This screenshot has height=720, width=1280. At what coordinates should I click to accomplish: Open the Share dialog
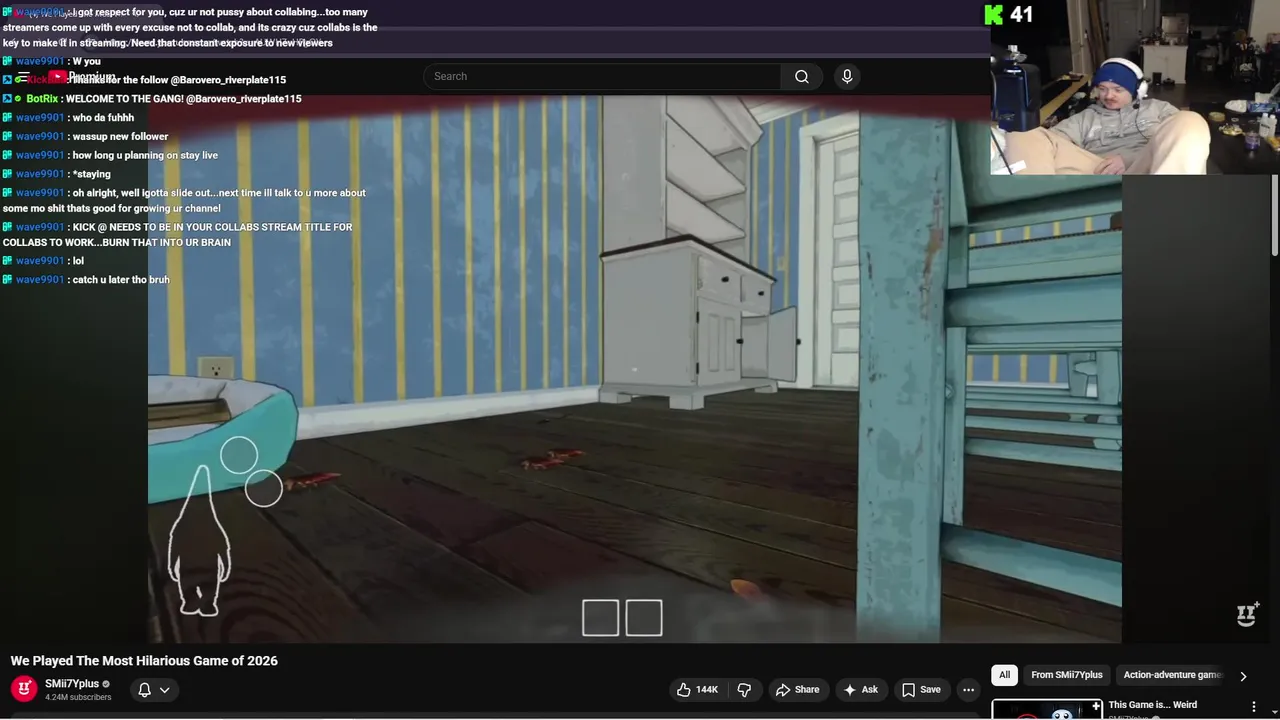797,690
